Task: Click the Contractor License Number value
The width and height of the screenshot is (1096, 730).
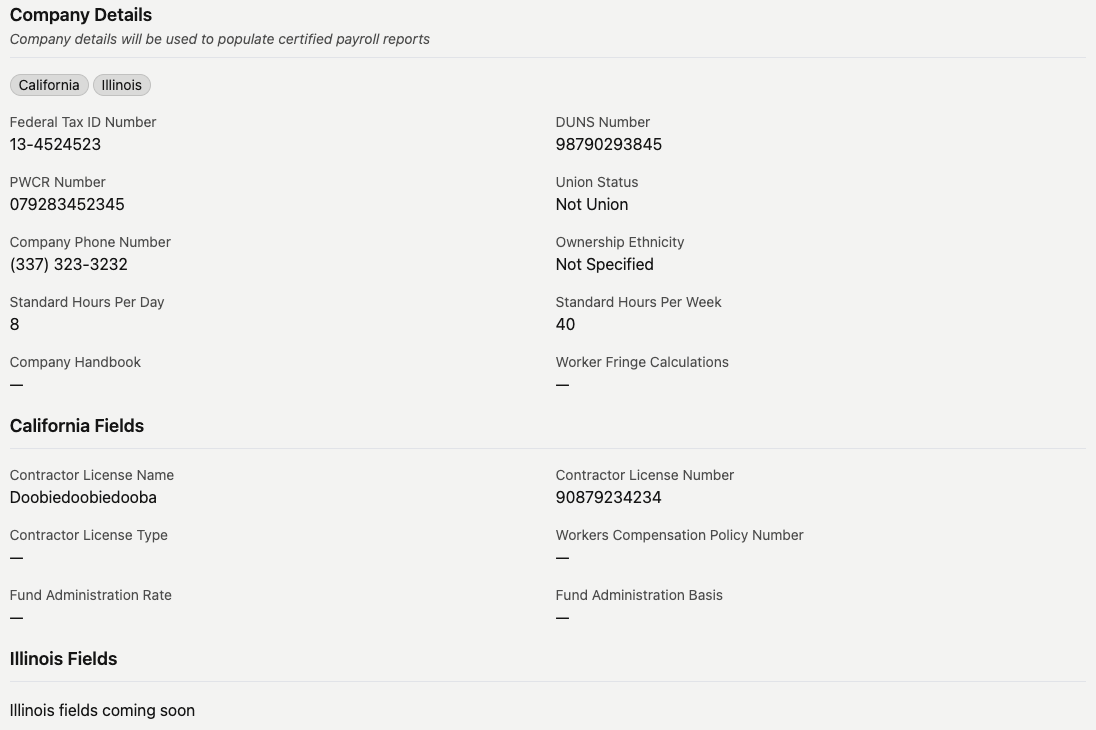Action: click(608, 497)
